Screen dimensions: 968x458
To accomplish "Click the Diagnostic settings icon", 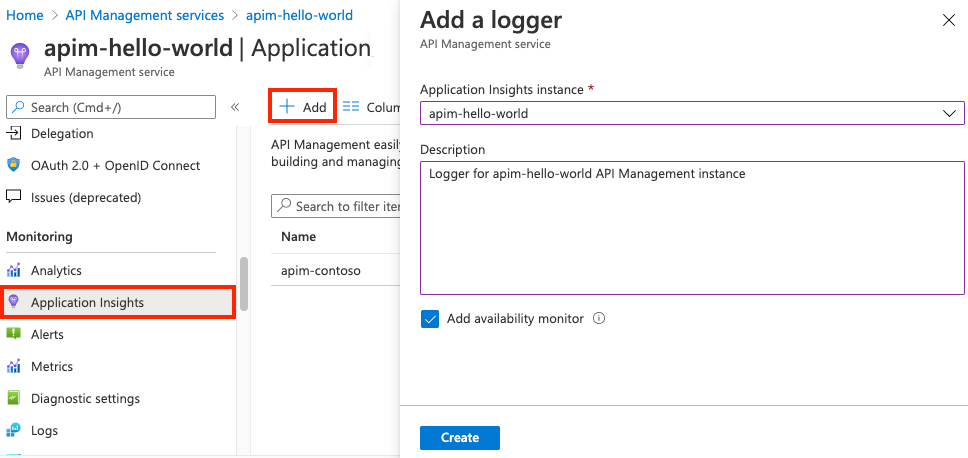I will tap(14, 399).
